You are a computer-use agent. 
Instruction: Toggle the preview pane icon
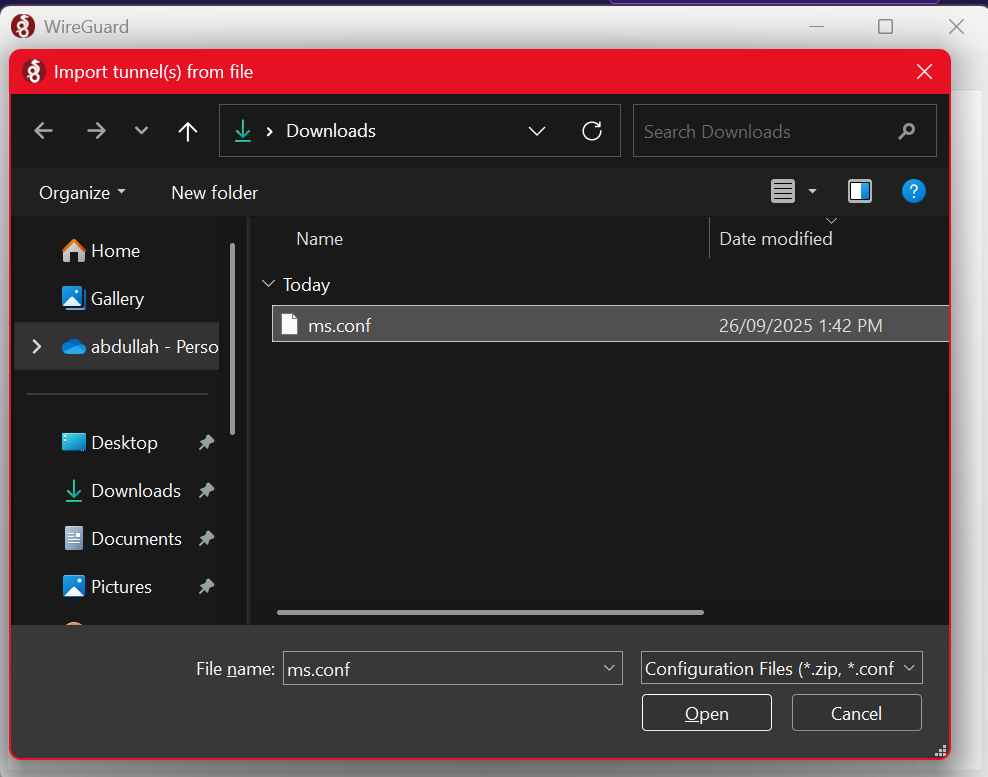tap(859, 191)
